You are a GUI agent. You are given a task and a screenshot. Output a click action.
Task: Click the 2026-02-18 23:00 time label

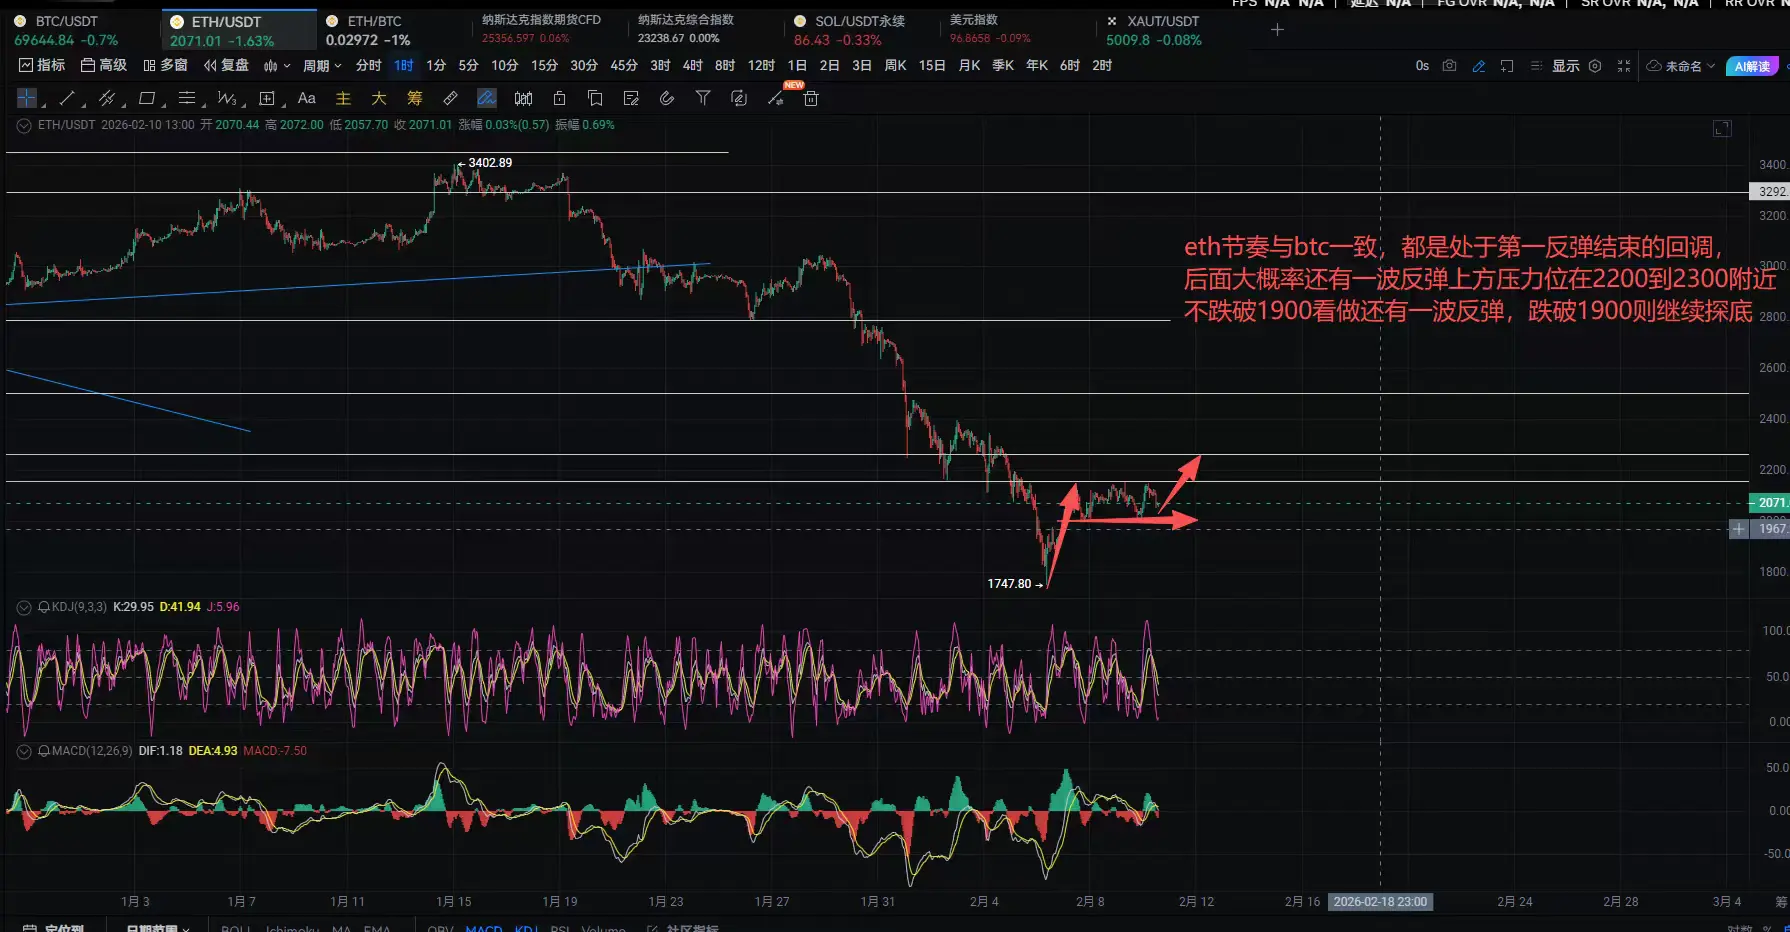coord(1380,902)
